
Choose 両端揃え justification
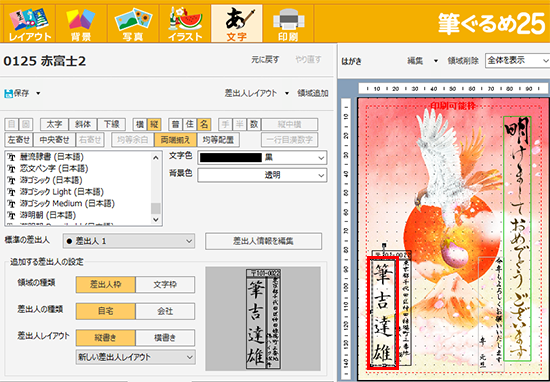tap(175, 140)
